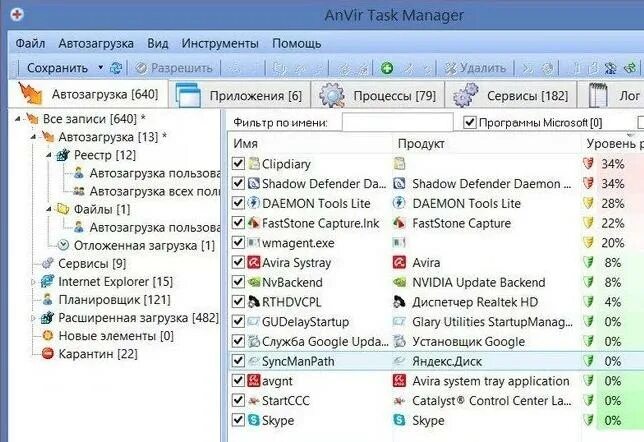Open the Сохранить dropdown arrow
The image size is (644, 442).
coord(101,68)
